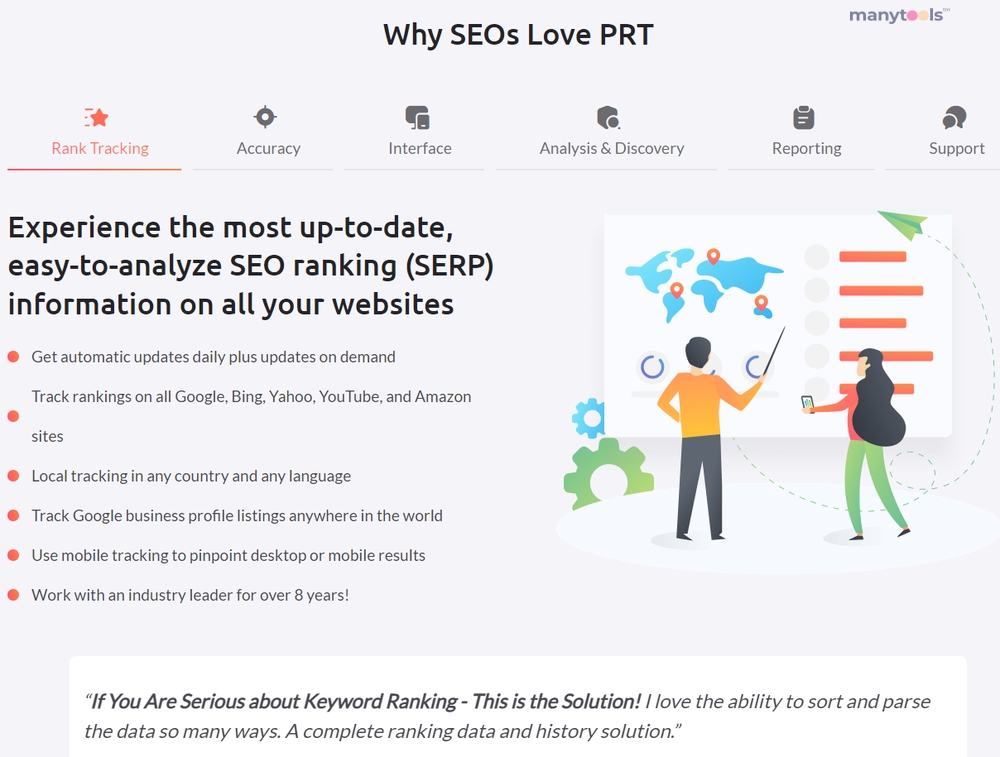The height and width of the screenshot is (757, 1000).
Task: Click the Interface devices icon
Action: pyautogui.click(x=418, y=118)
